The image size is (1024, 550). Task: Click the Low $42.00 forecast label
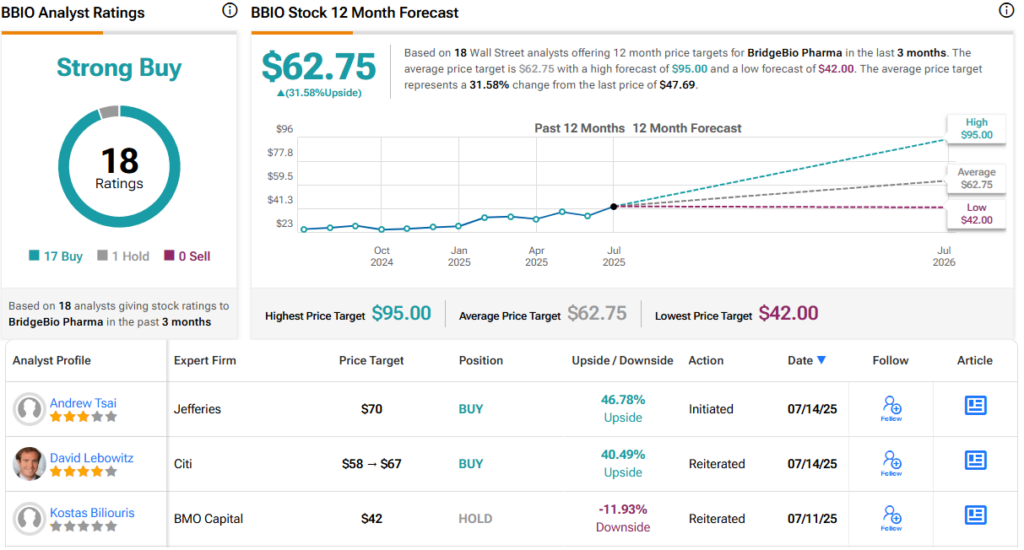[x=976, y=213]
